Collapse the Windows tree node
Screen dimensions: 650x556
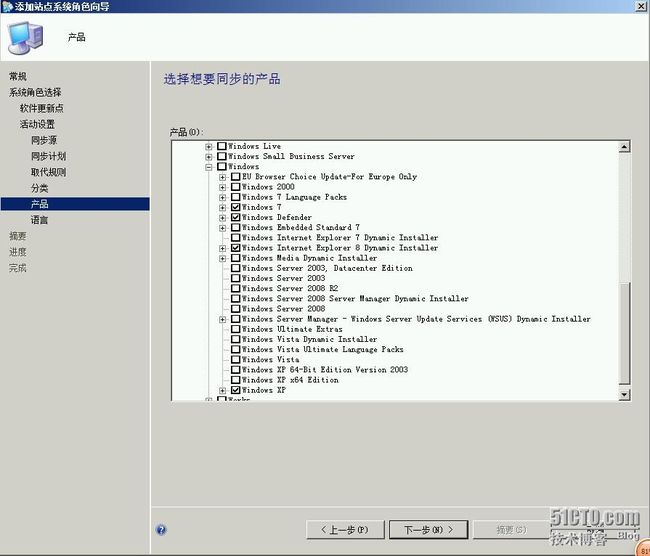[x=209, y=167]
